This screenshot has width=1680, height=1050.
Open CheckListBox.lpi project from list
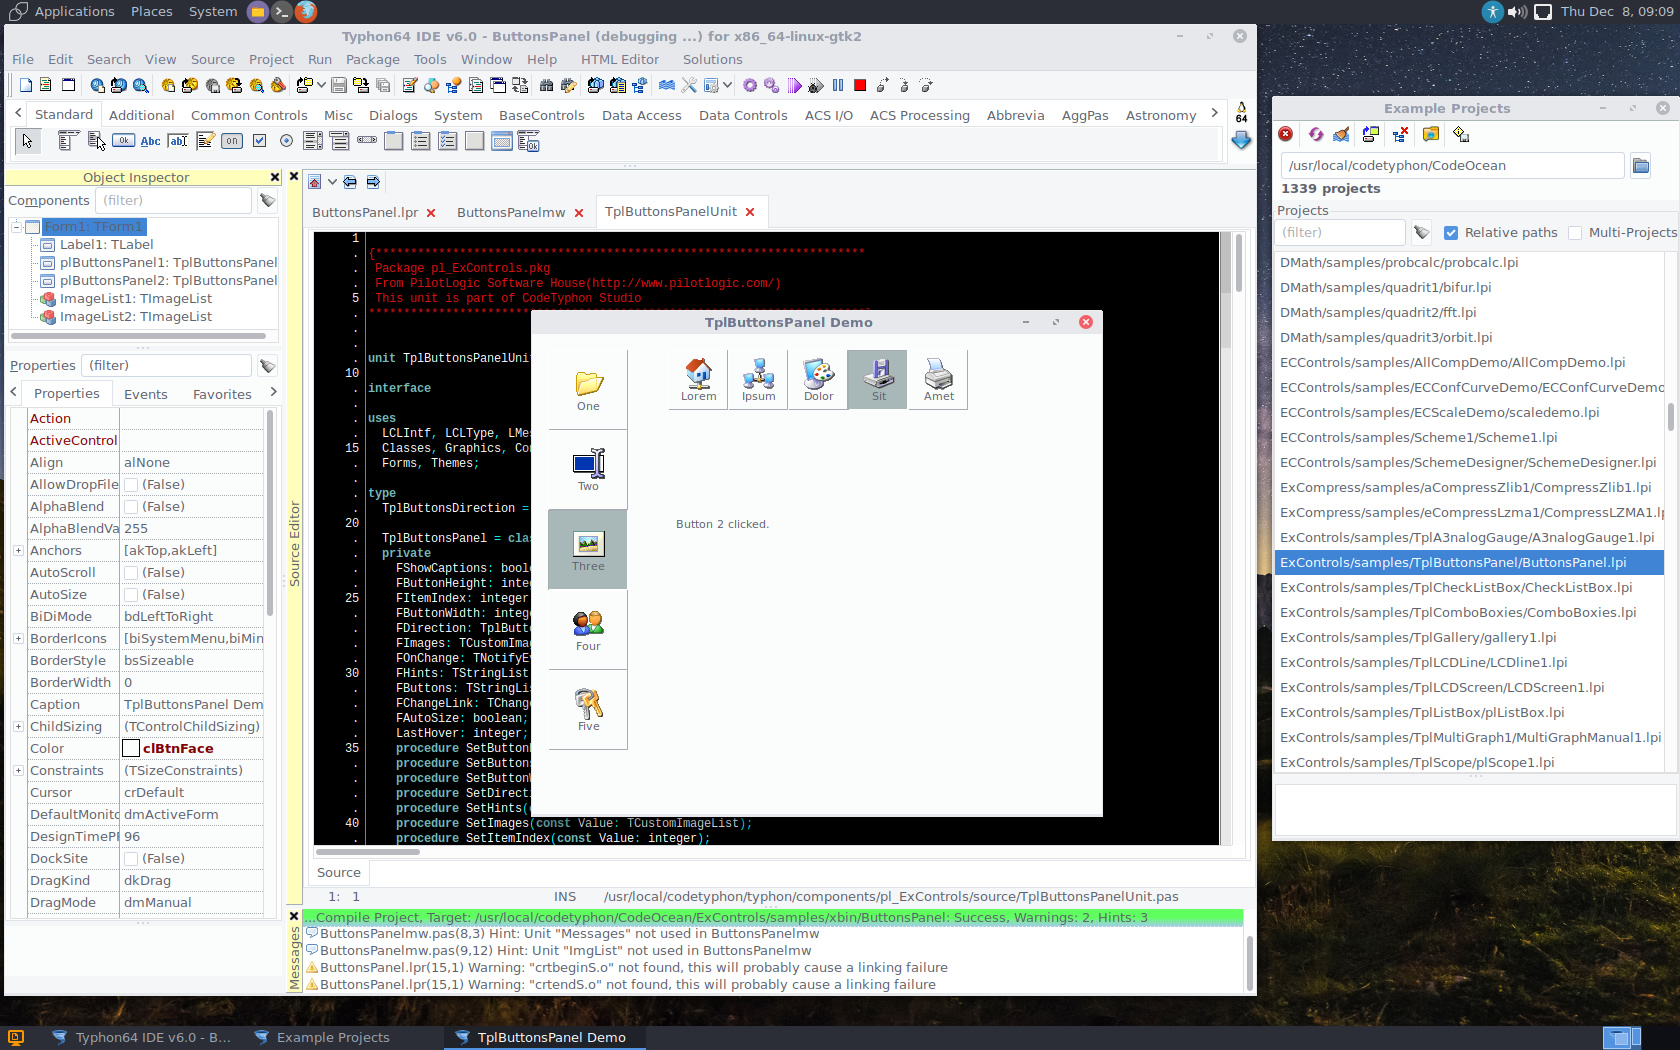[1456, 588]
